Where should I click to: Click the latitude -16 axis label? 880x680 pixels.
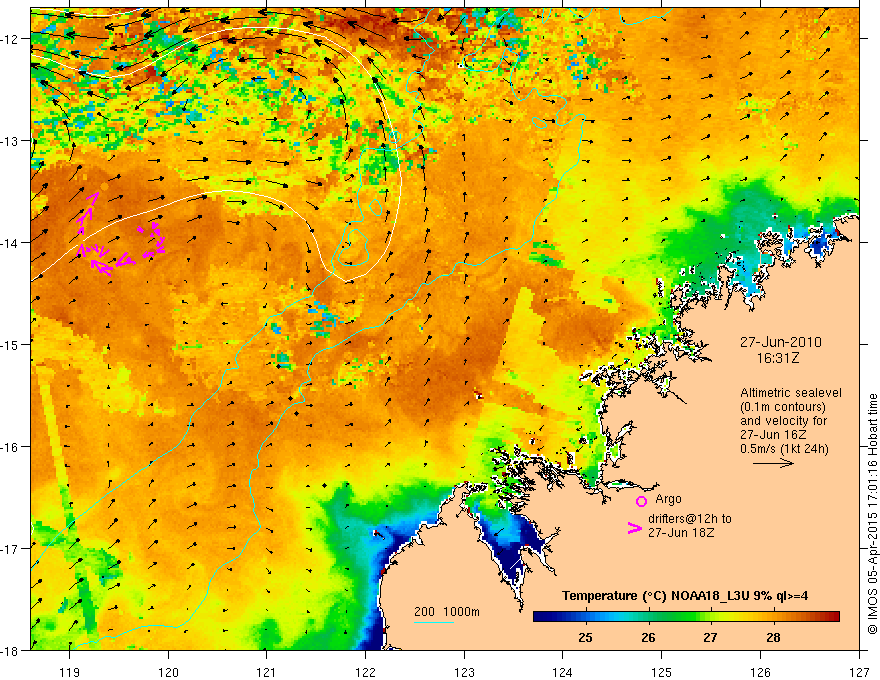pyautogui.click(x=10, y=447)
